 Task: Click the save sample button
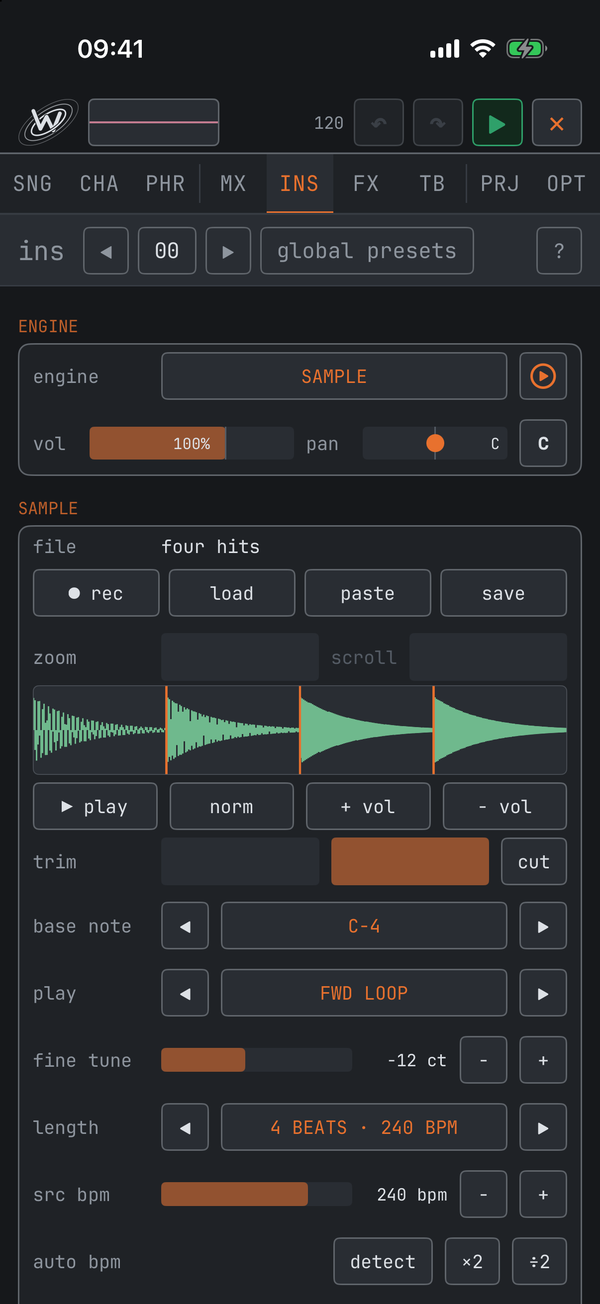(504, 593)
